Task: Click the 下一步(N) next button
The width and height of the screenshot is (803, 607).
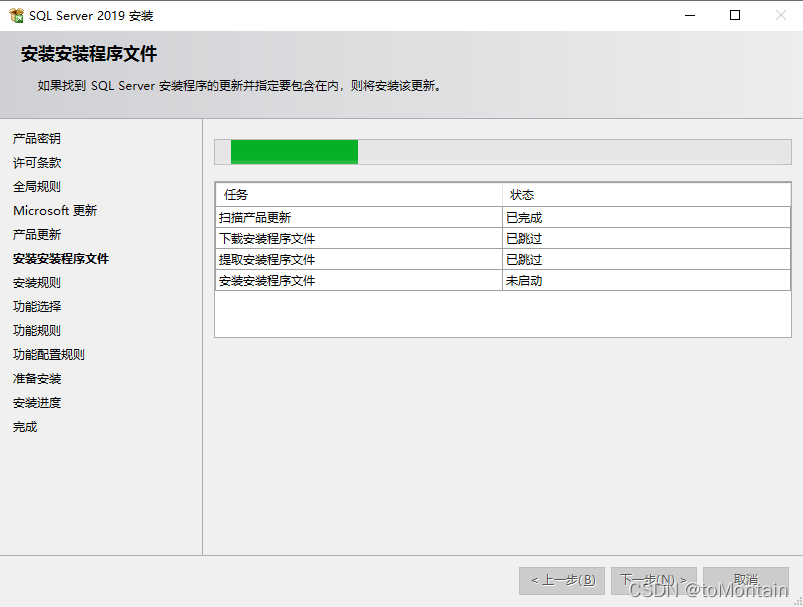Action: (x=654, y=580)
